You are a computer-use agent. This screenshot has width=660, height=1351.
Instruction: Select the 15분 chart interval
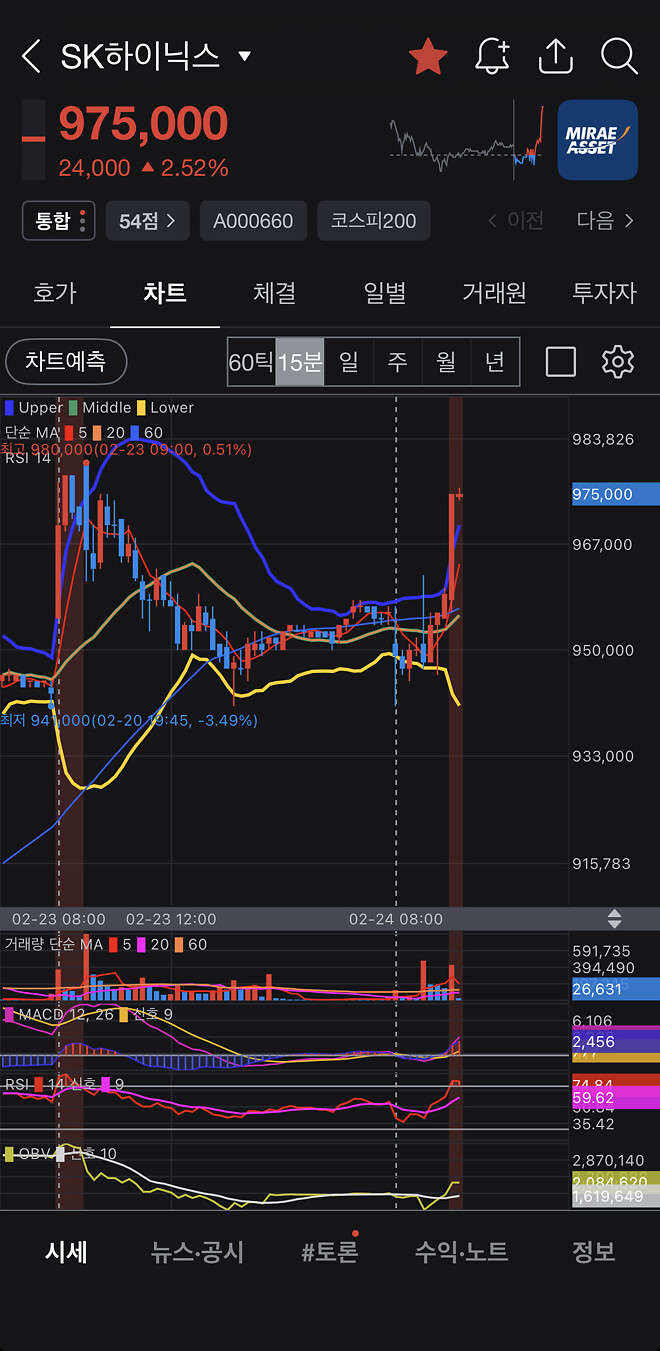[x=300, y=361]
